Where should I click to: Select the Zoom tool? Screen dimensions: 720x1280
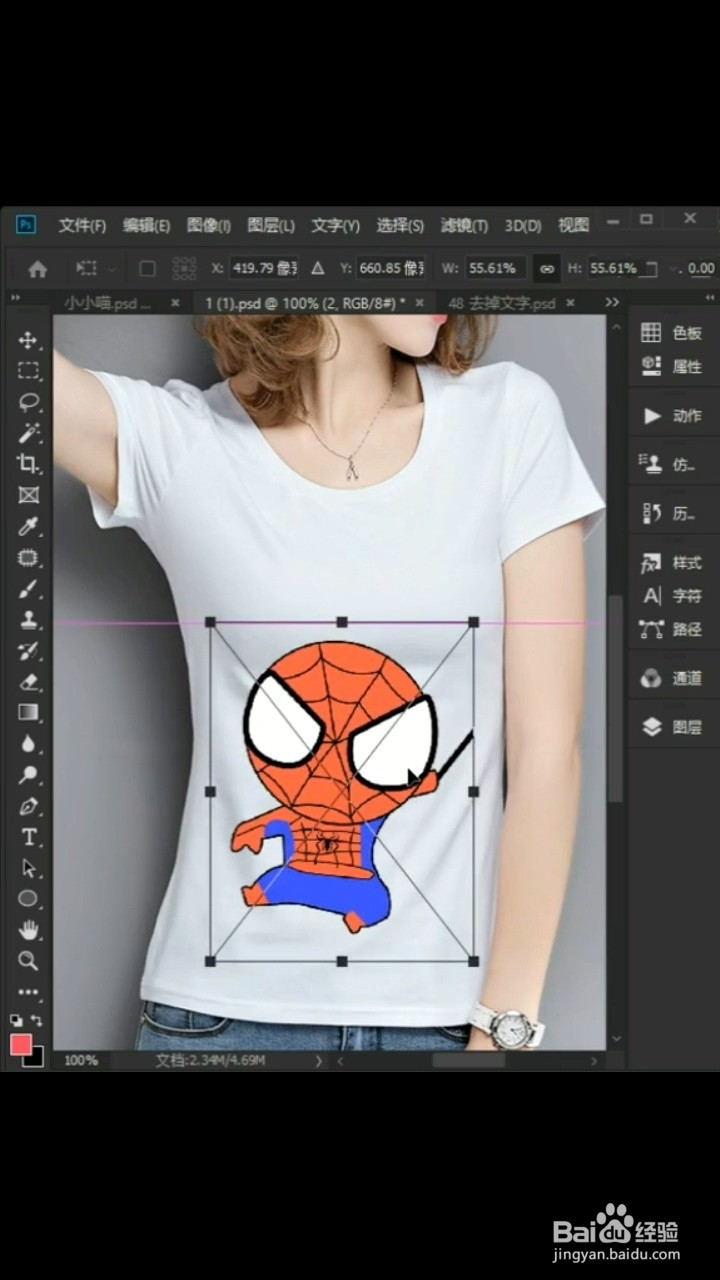(28, 961)
